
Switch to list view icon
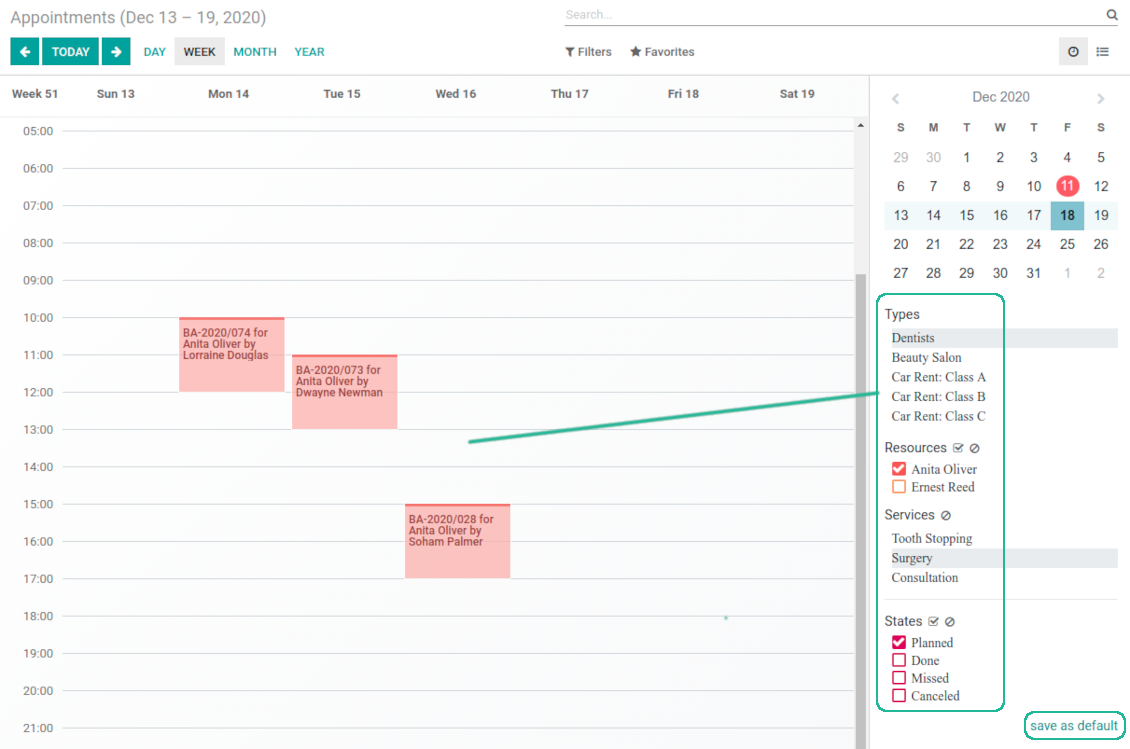click(1102, 52)
